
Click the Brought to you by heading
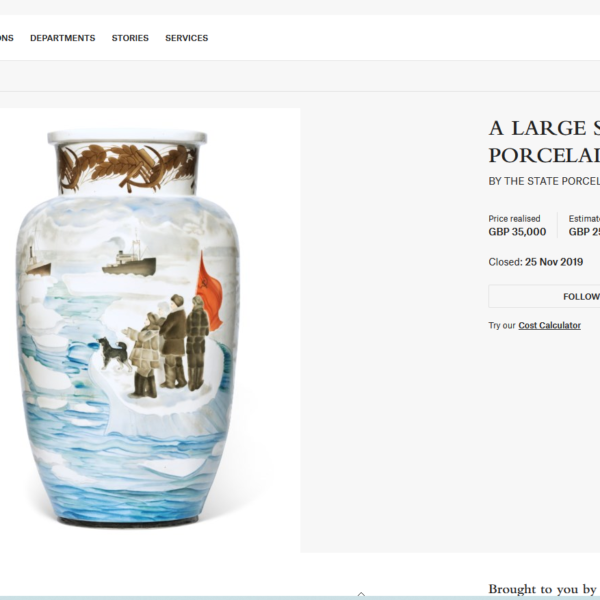pyautogui.click(x=544, y=589)
